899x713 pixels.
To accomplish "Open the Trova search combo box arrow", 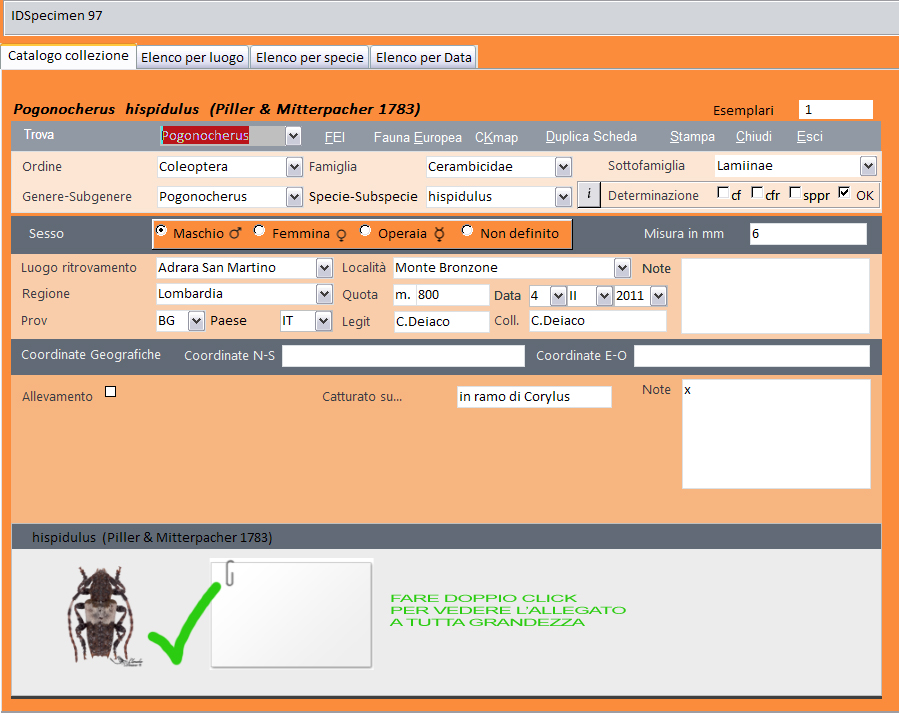I will (293, 136).
